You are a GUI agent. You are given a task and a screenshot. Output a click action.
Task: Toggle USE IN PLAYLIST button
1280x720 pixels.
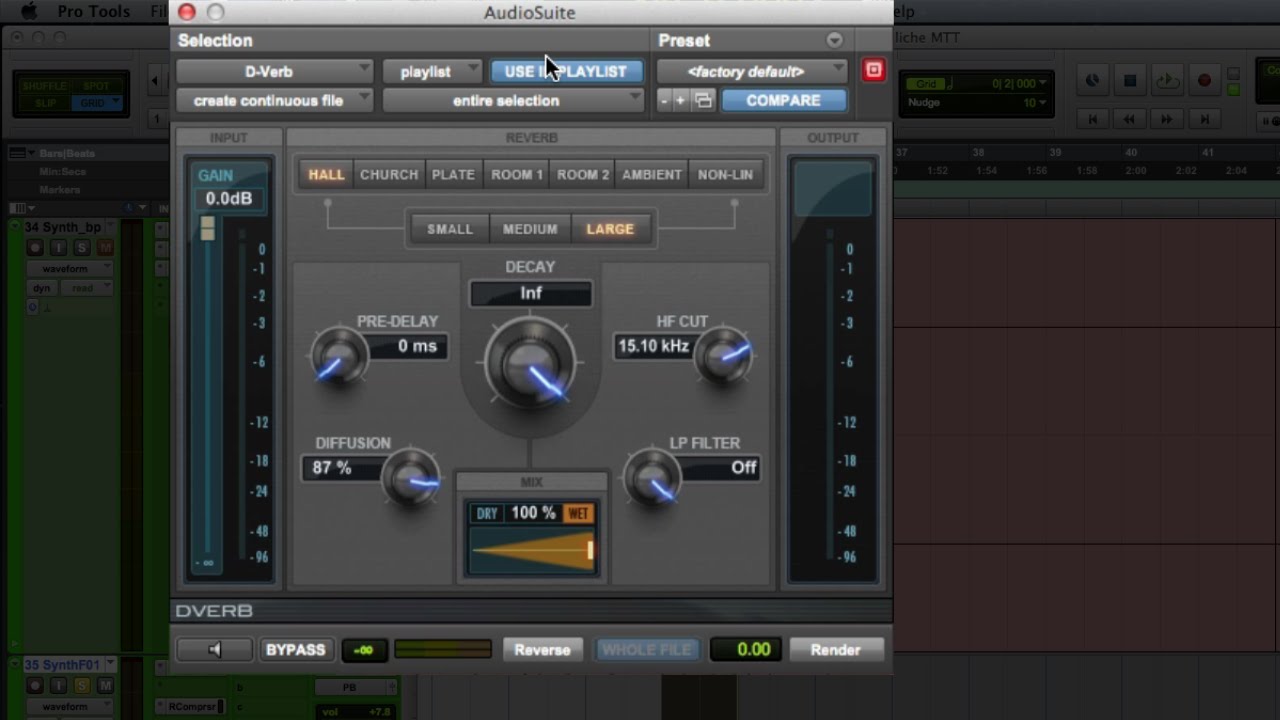[x=566, y=71]
